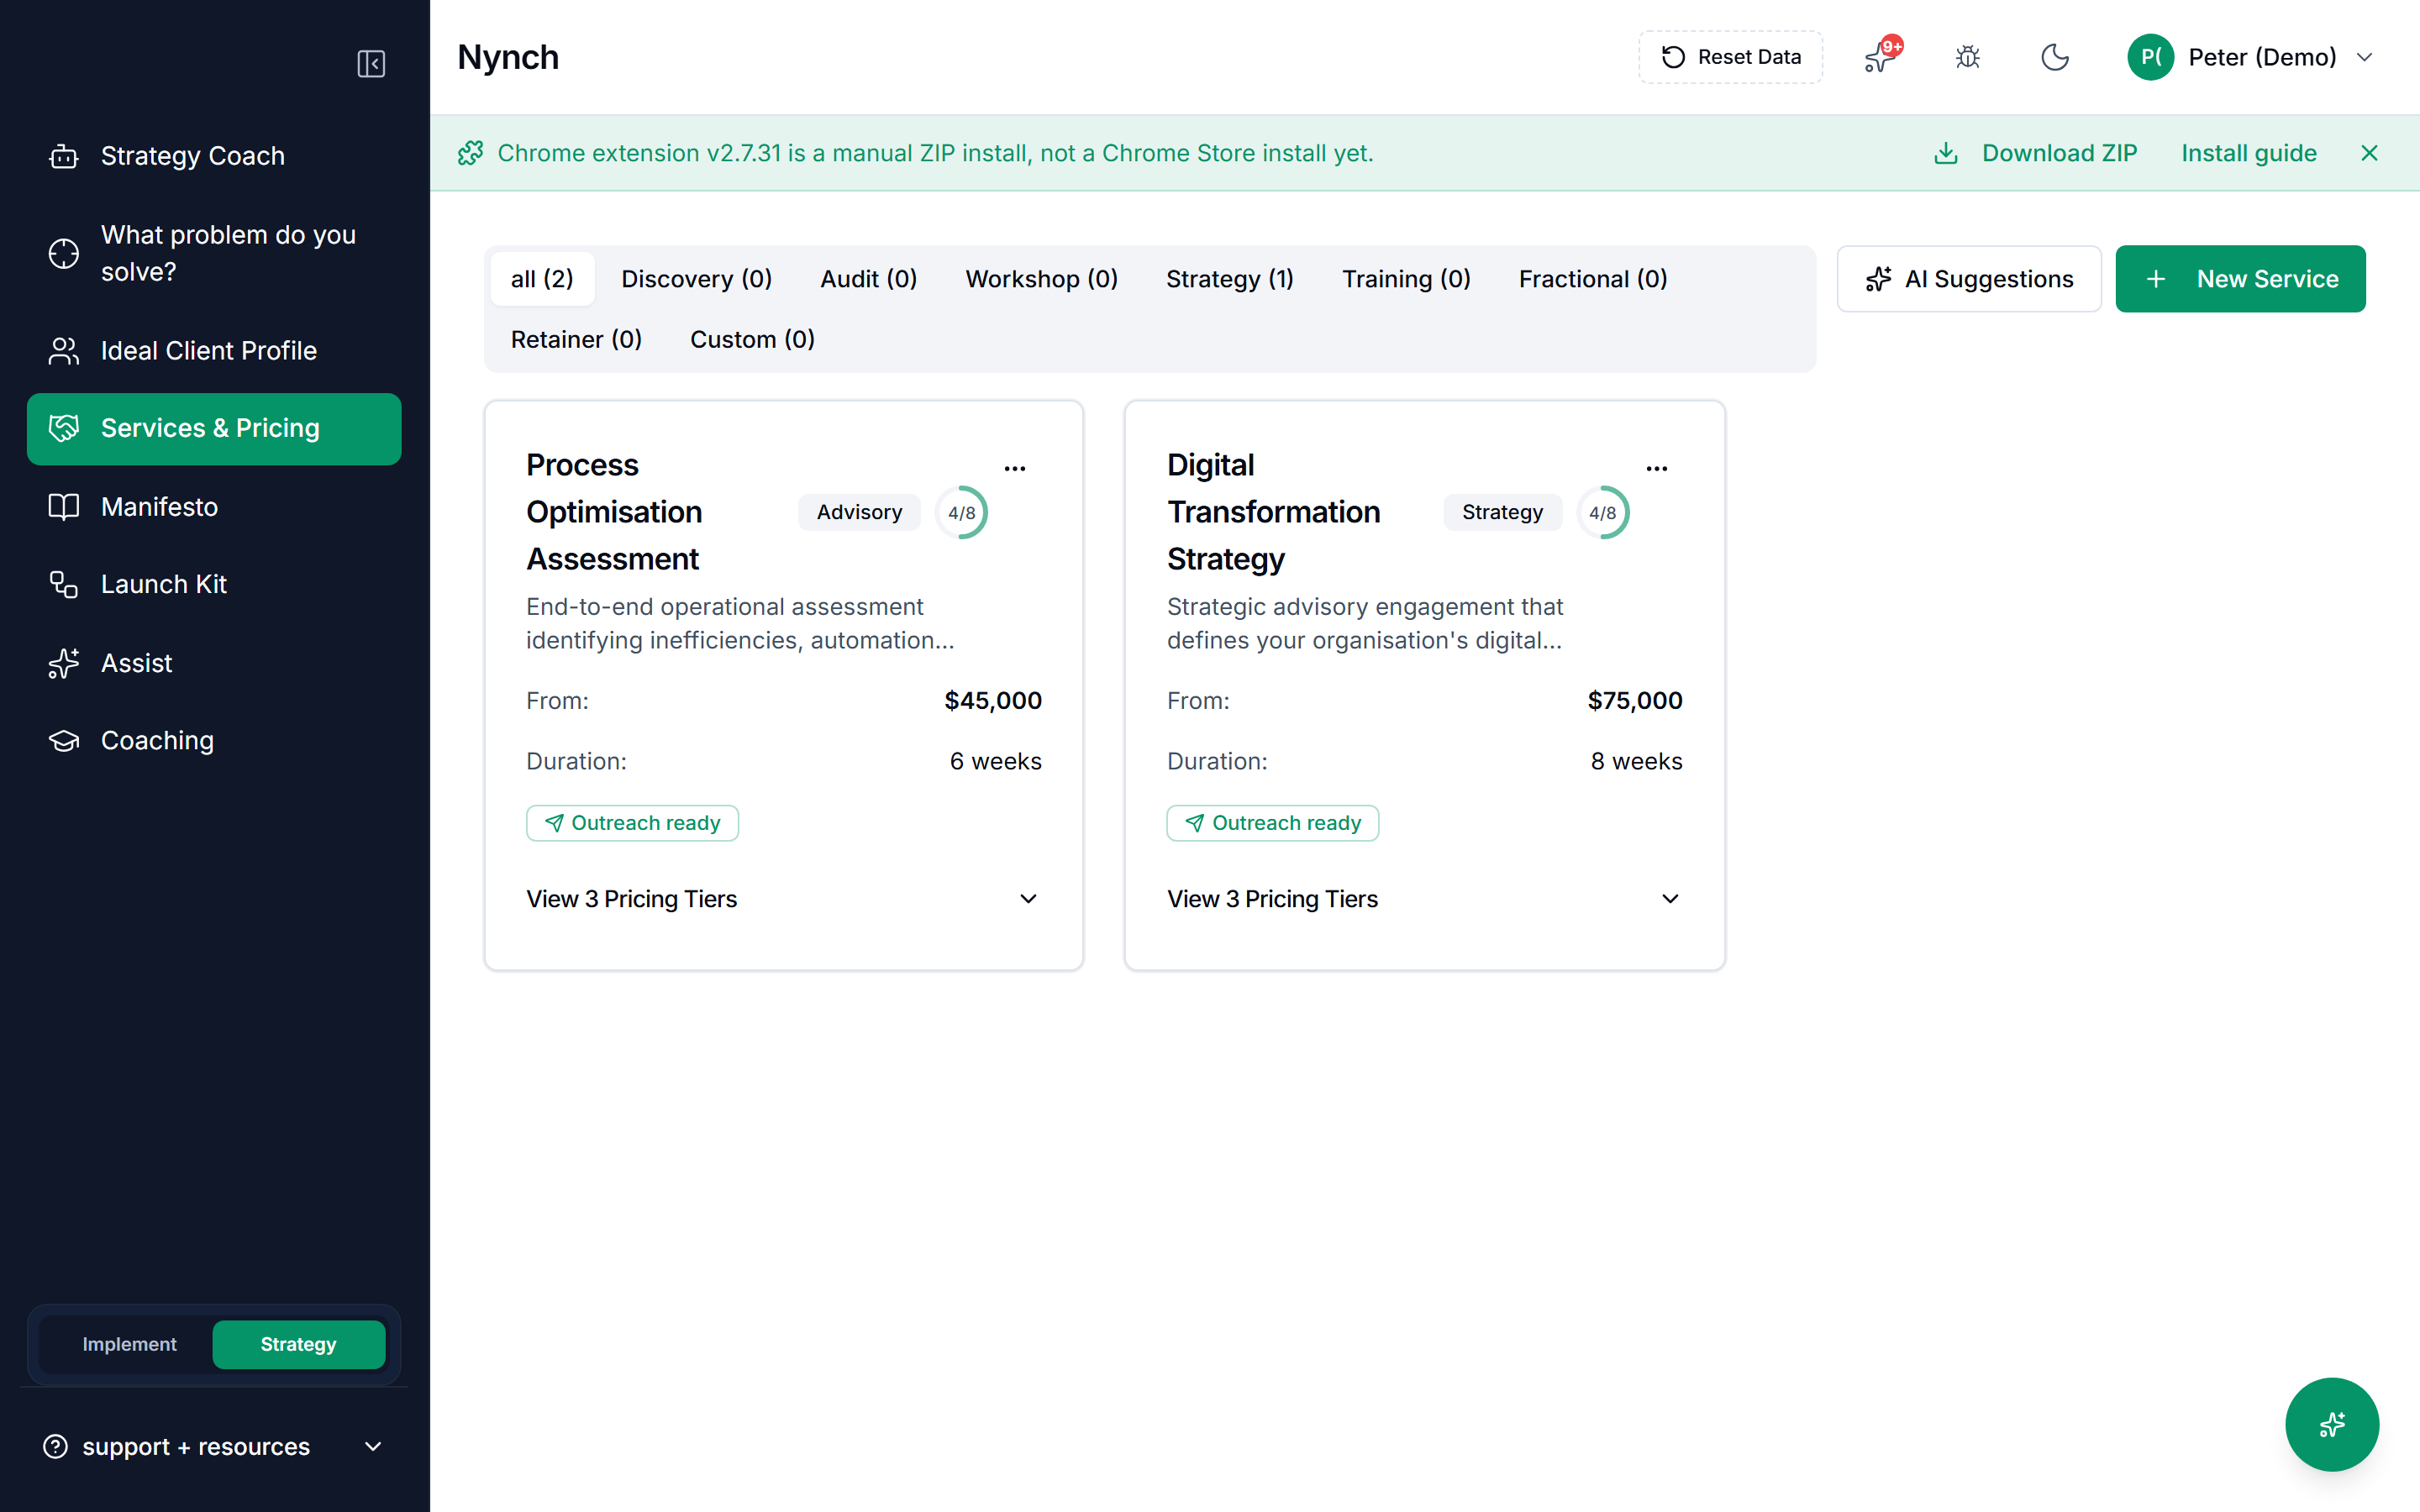
Task: Switch mode to Implement
Action: [x=129, y=1344]
